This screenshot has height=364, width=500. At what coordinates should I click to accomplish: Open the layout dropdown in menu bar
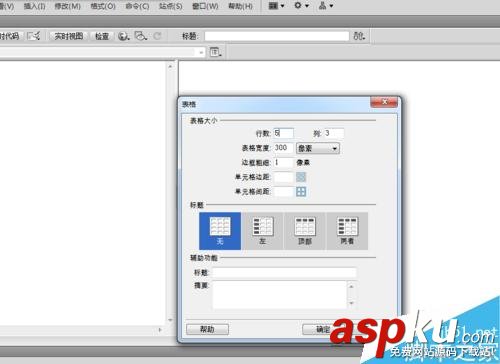click(x=276, y=6)
